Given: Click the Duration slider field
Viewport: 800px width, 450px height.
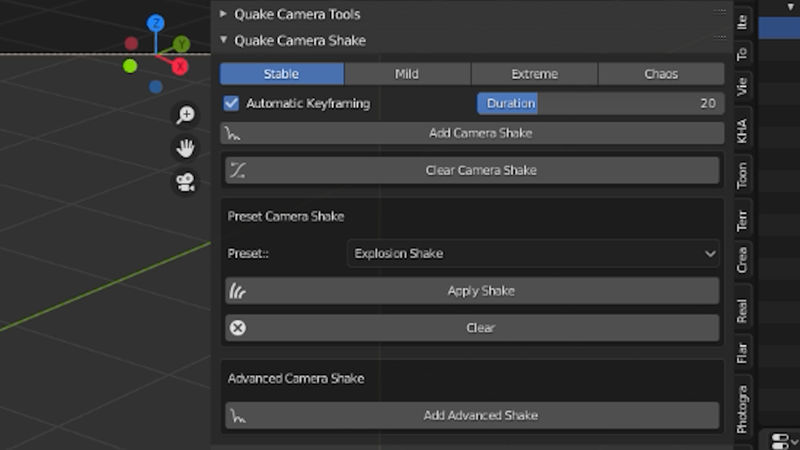Looking at the screenshot, I should coord(601,104).
